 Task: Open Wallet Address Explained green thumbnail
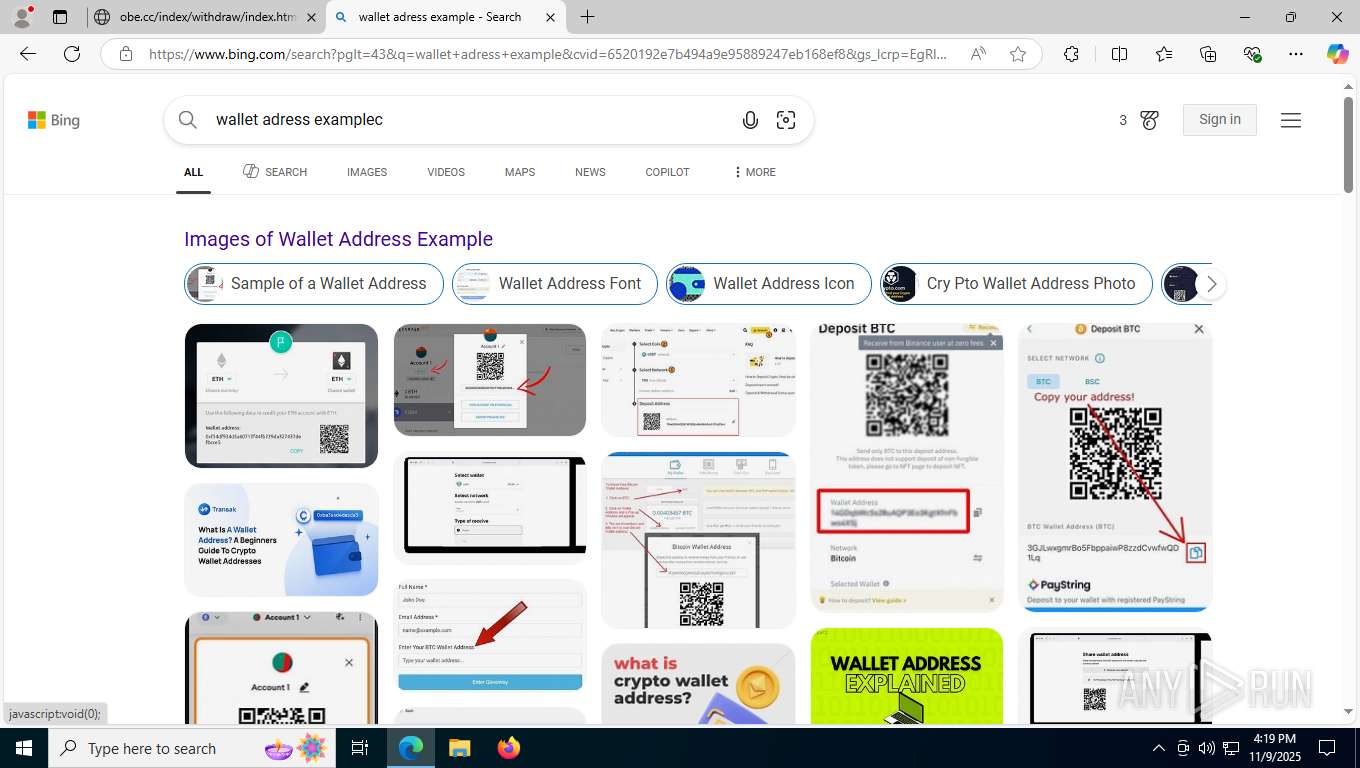tap(907, 676)
